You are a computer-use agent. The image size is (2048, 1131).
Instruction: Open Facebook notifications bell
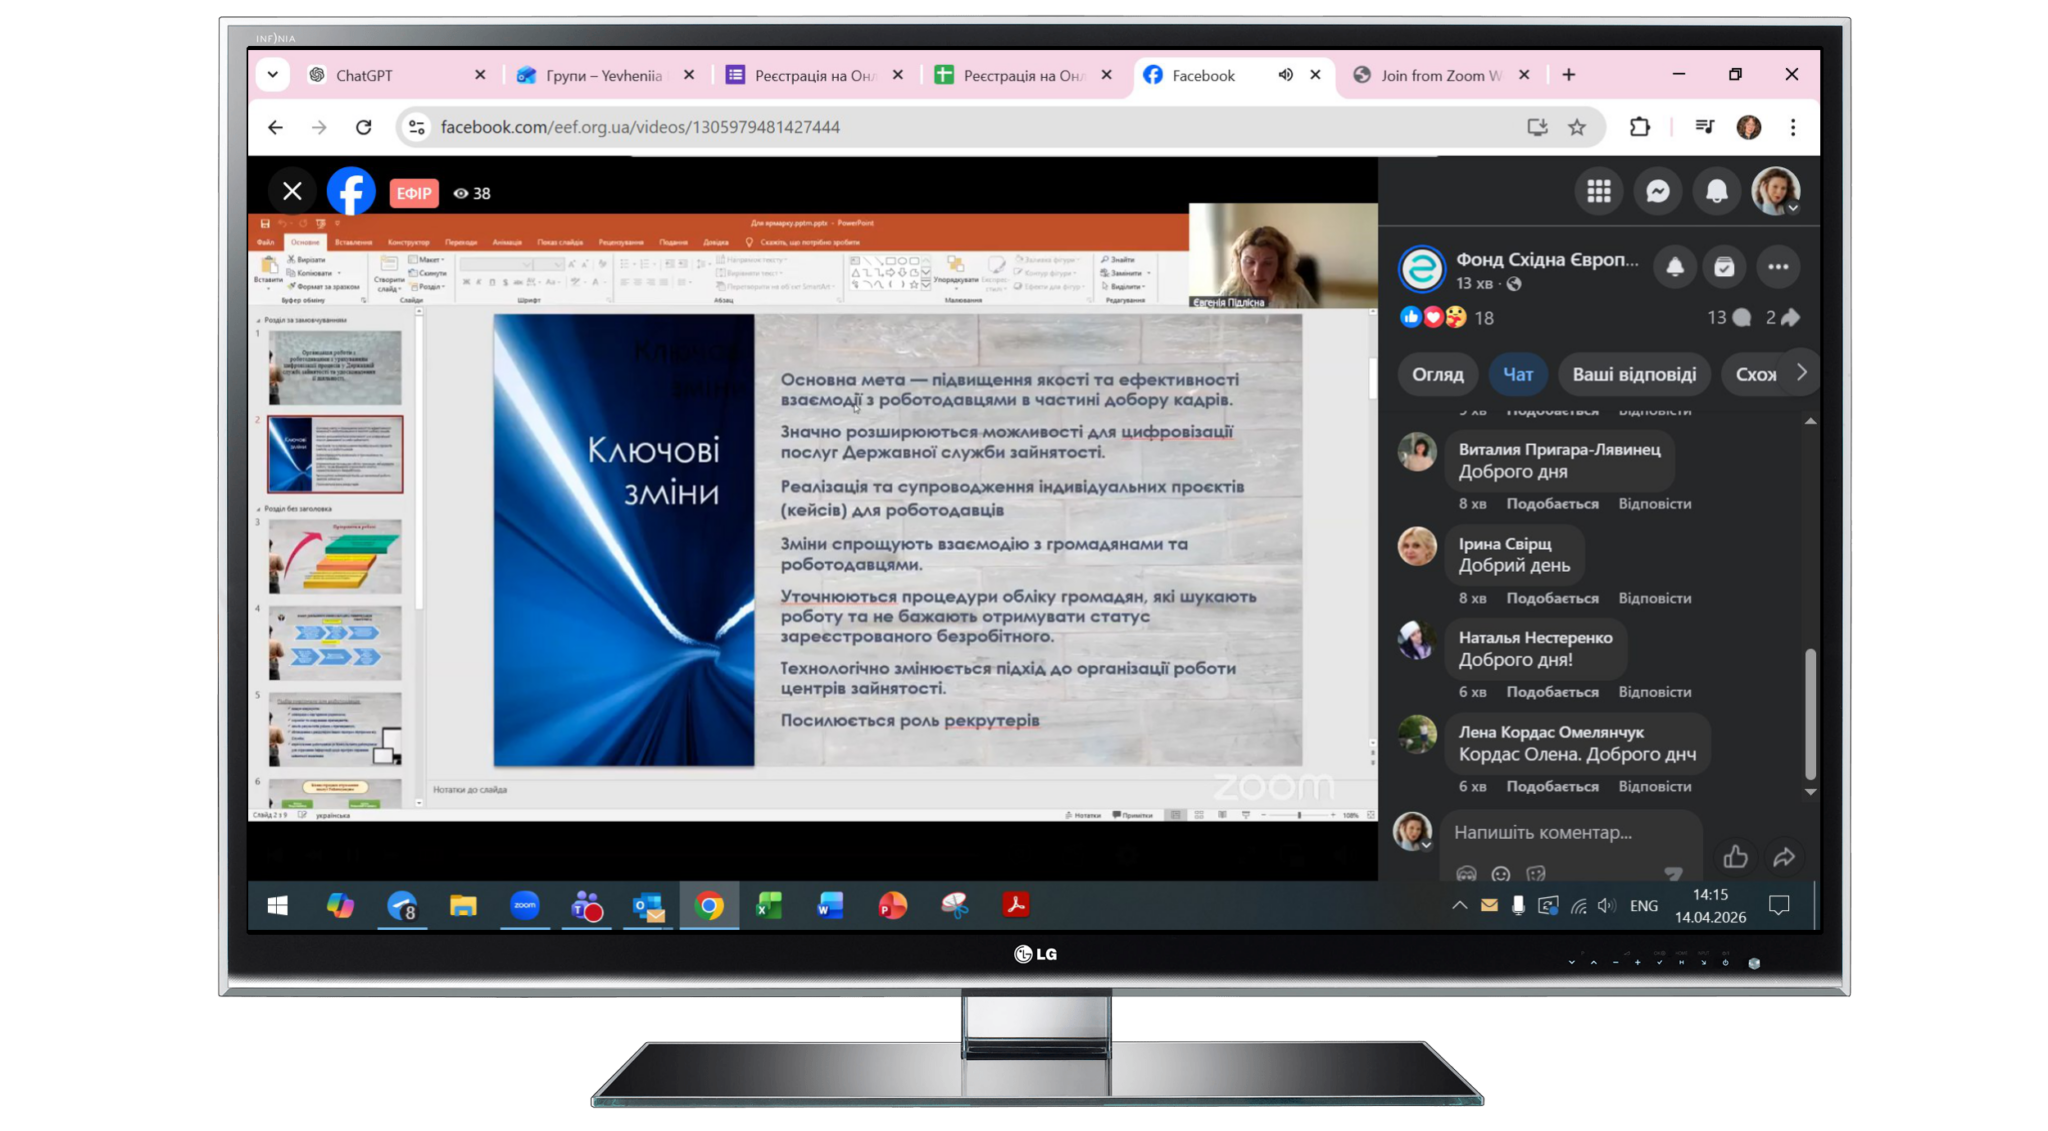(x=1716, y=191)
